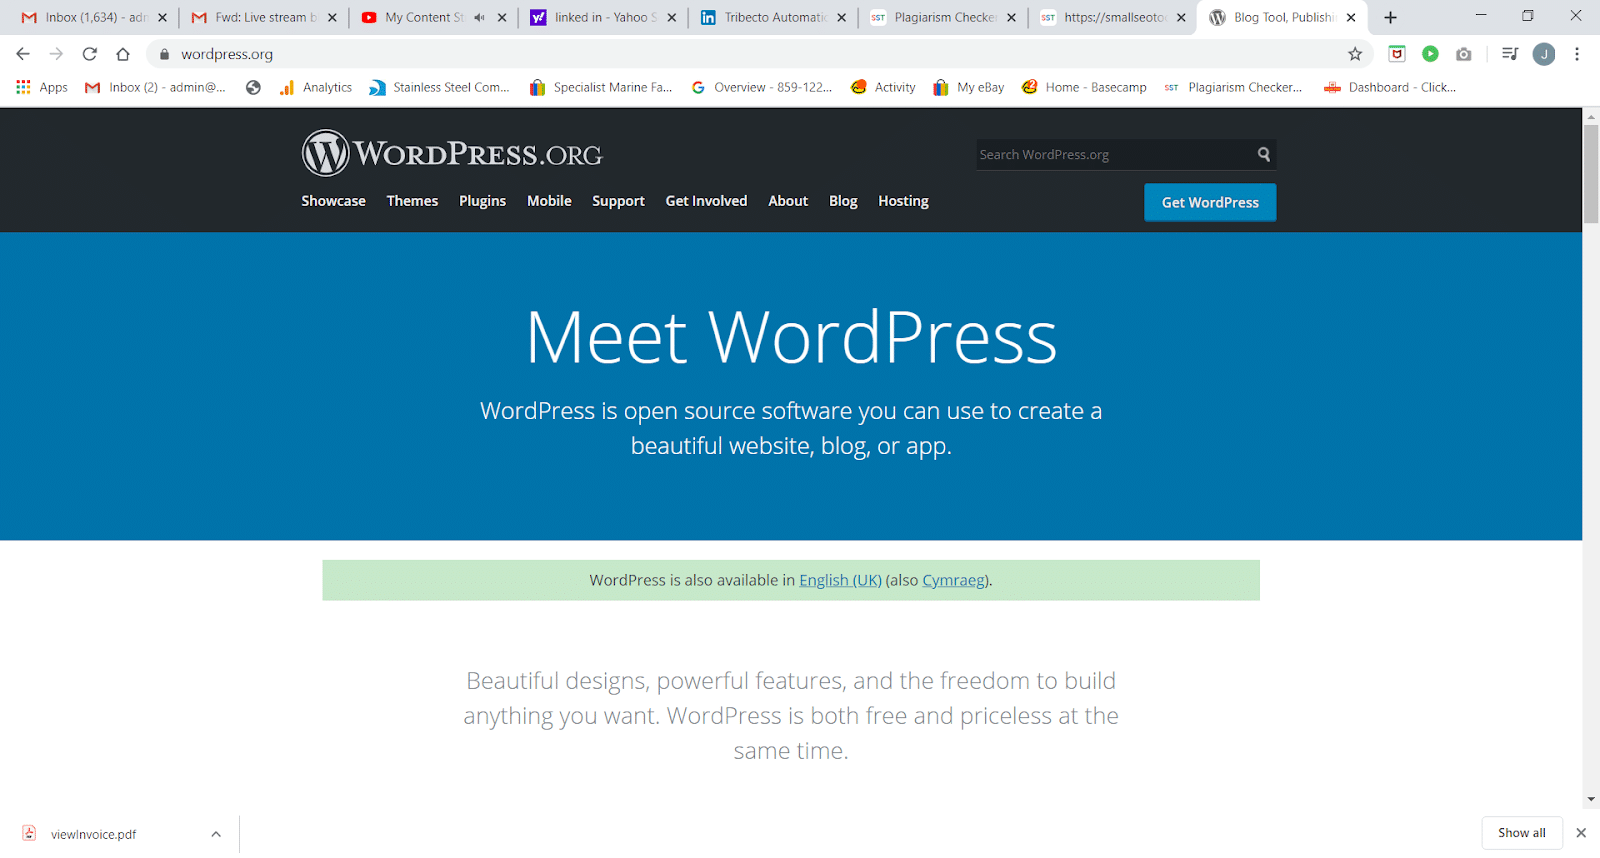Follow the English (UK) link
This screenshot has width=1600, height=858.
(840, 580)
